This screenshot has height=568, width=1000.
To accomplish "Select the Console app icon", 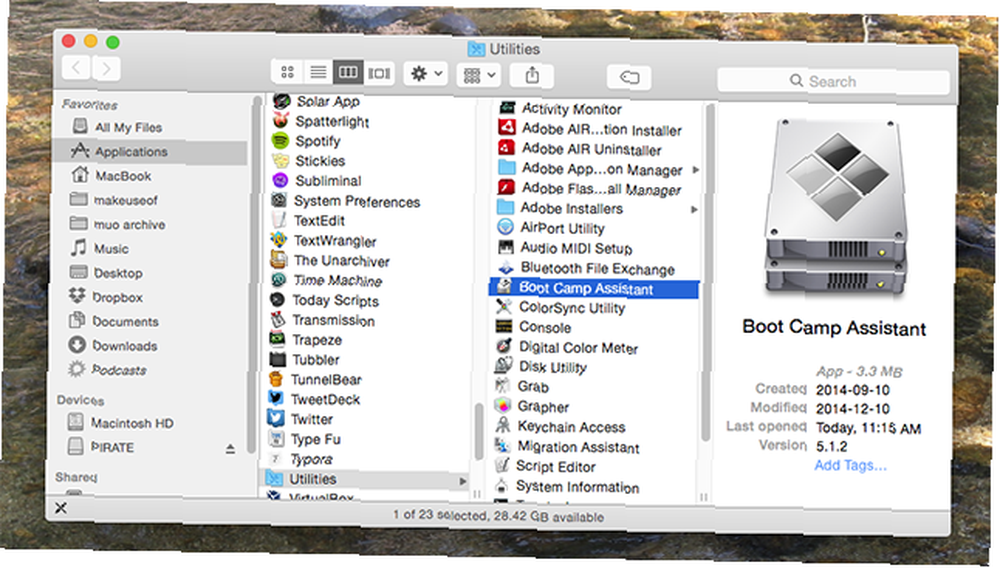I will [x=504, y=326].
